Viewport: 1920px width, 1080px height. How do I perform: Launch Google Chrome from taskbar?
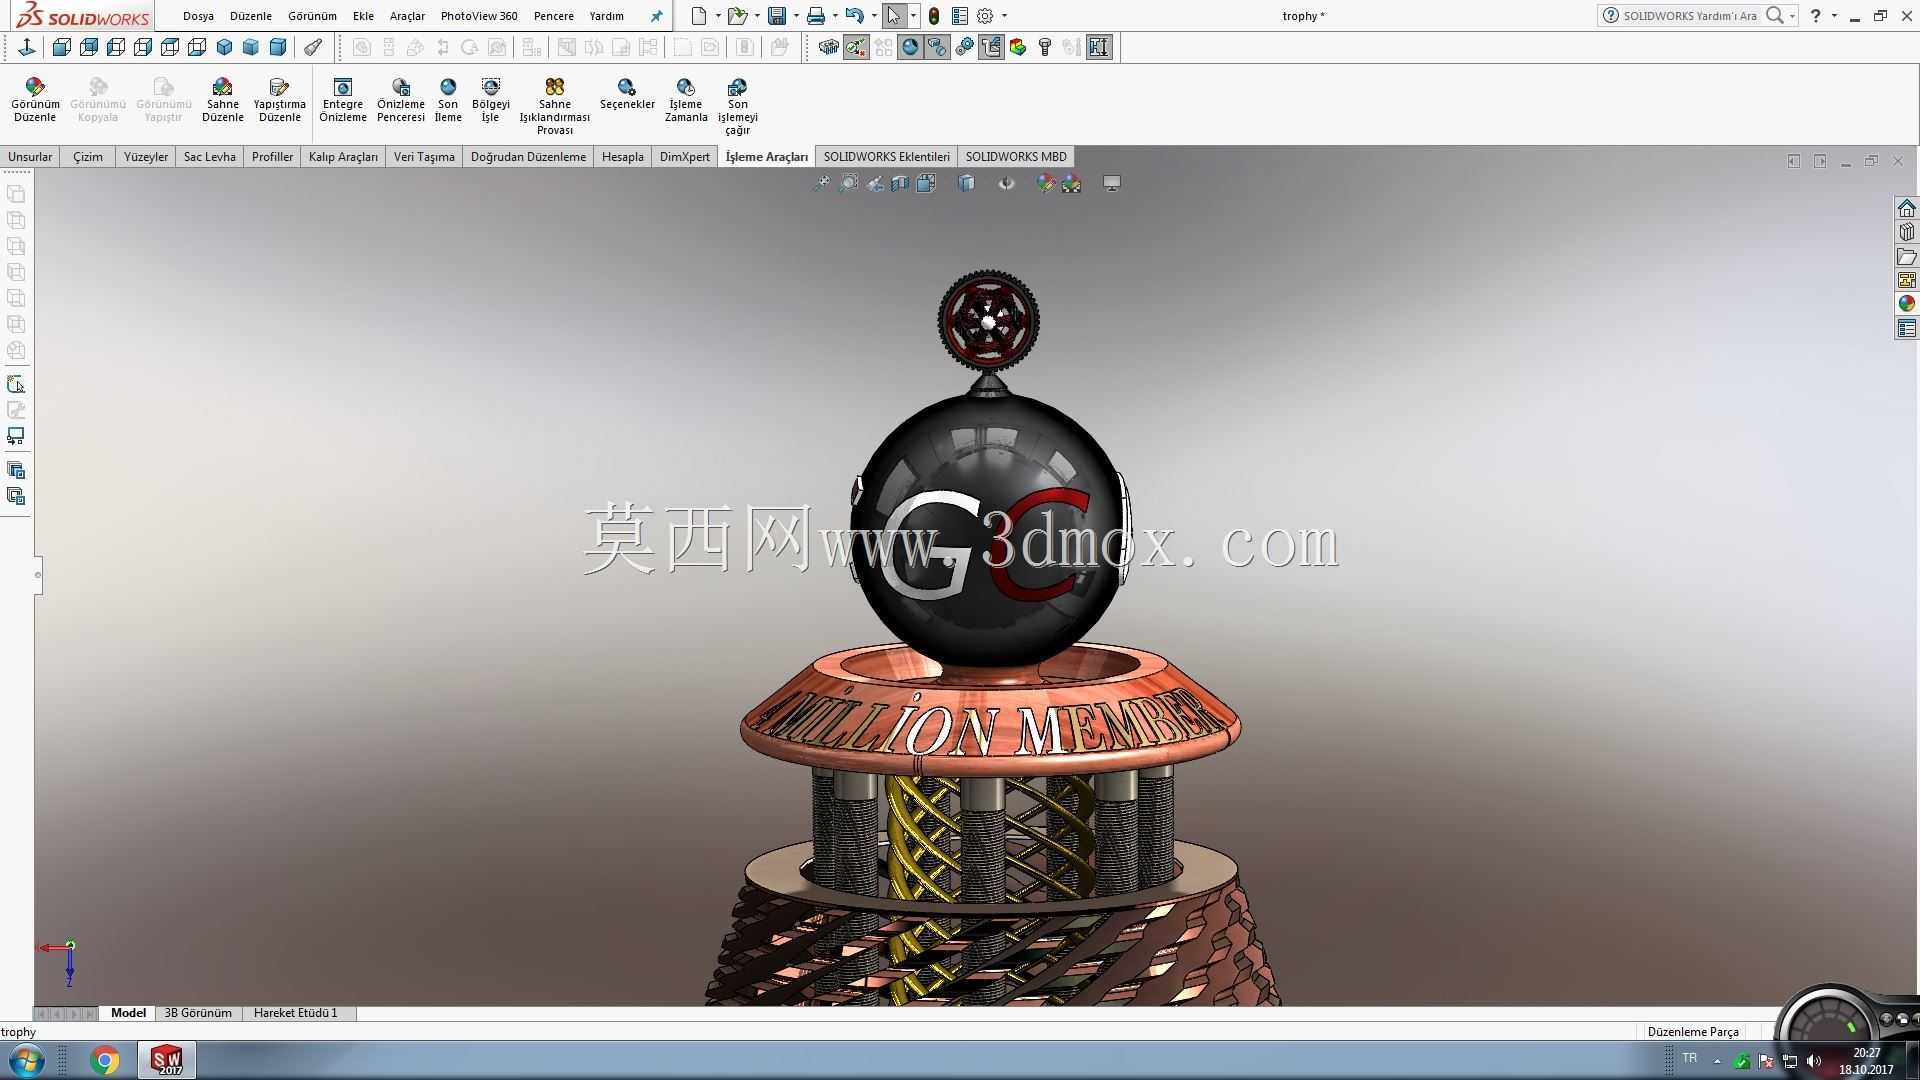pos(105,1060)
